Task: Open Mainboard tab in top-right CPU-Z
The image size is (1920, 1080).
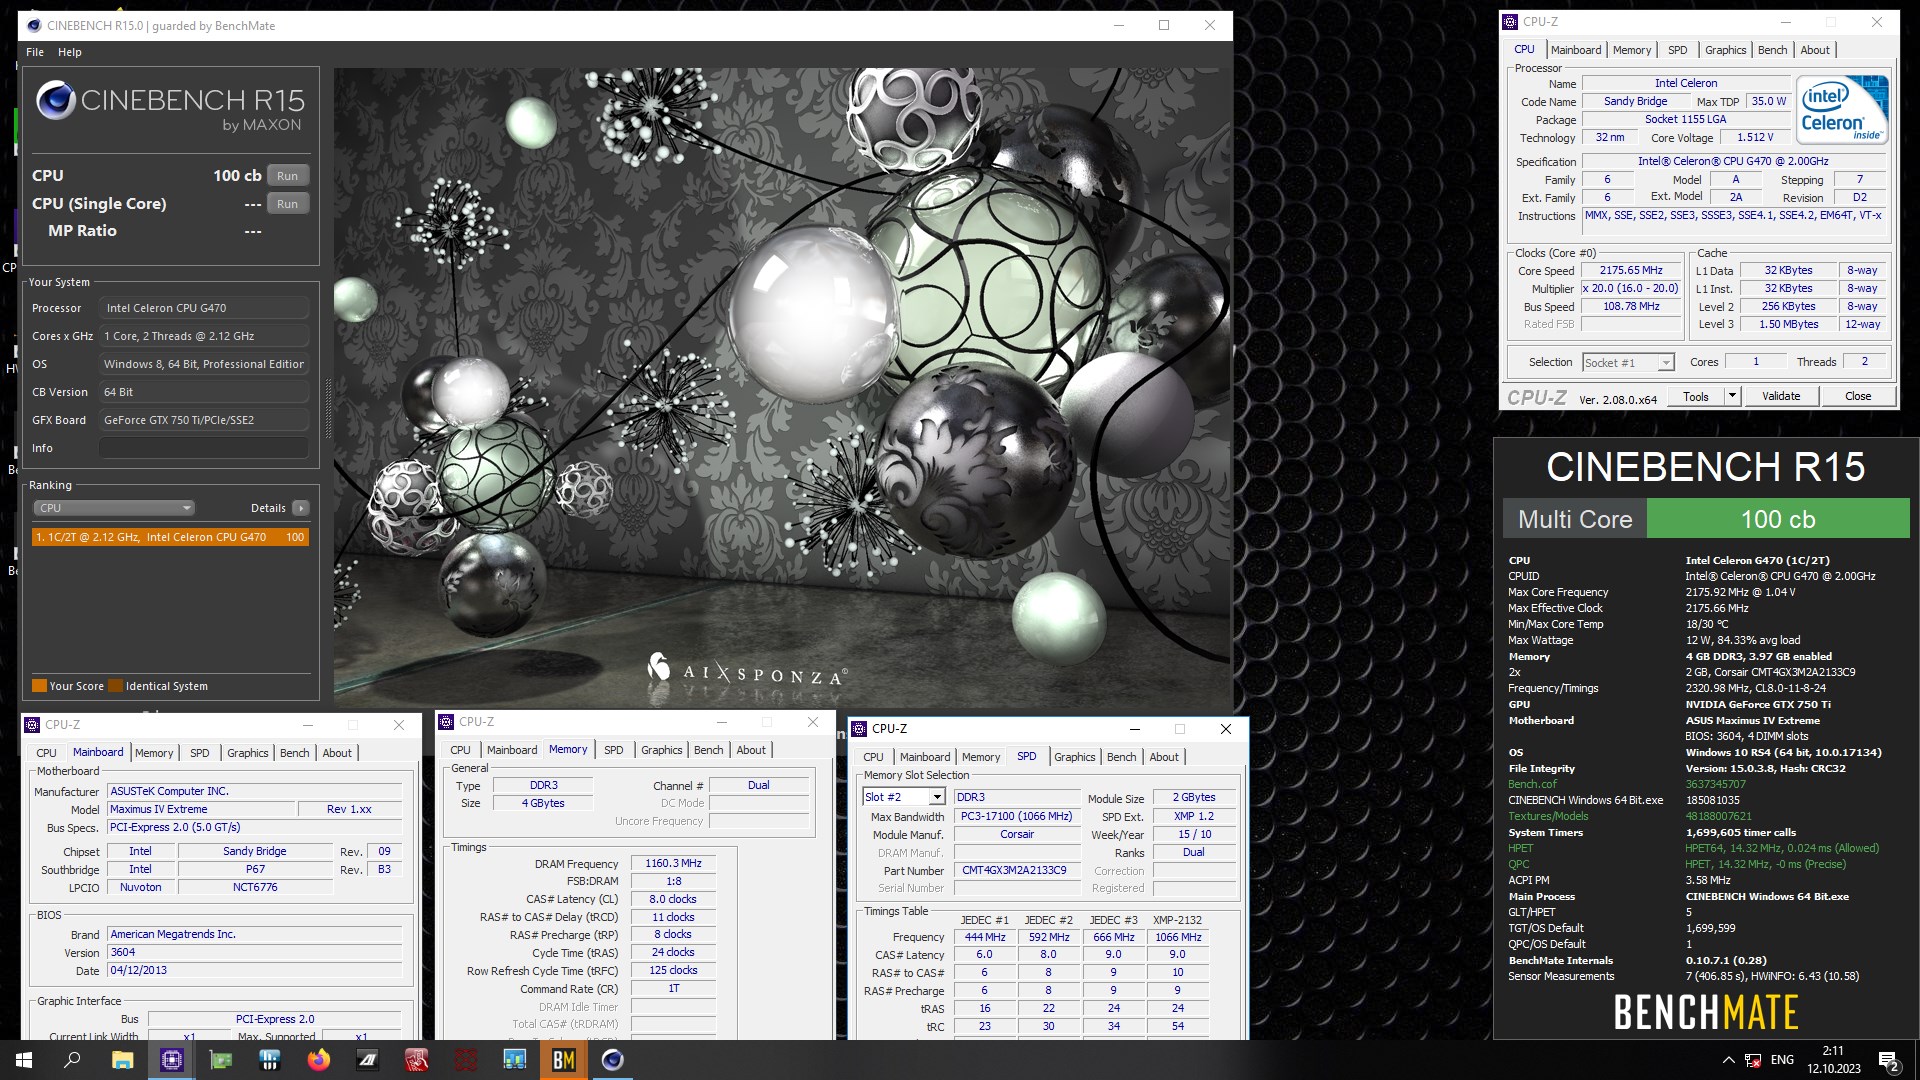Action: 1576,50
